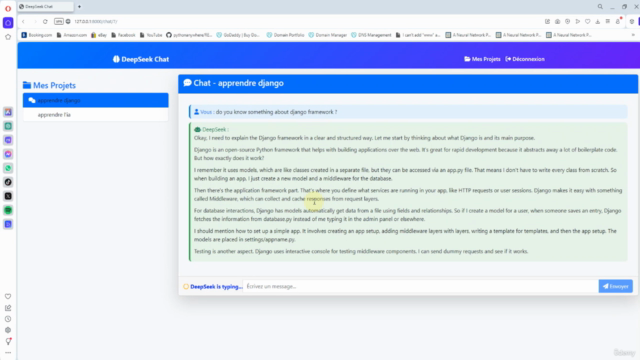Image resolution: width=640 pixels, height=360 pixels.
Task: Open the sidebar settings gear icon
Action: [x=8, y=330]
